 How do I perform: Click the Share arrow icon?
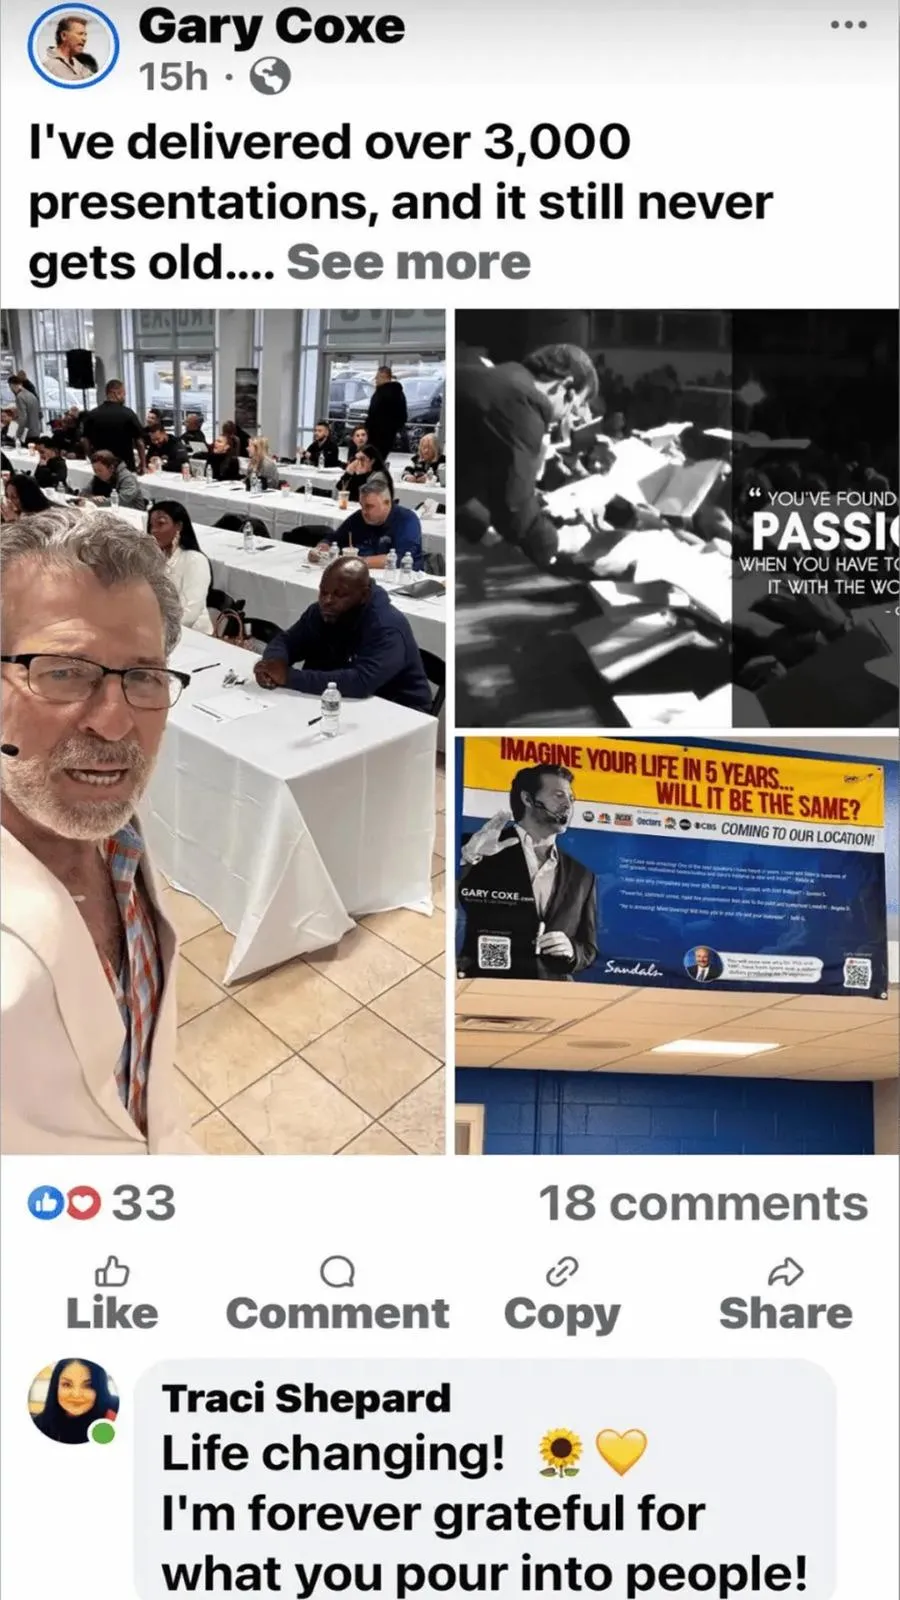(x=786, y=1271)
